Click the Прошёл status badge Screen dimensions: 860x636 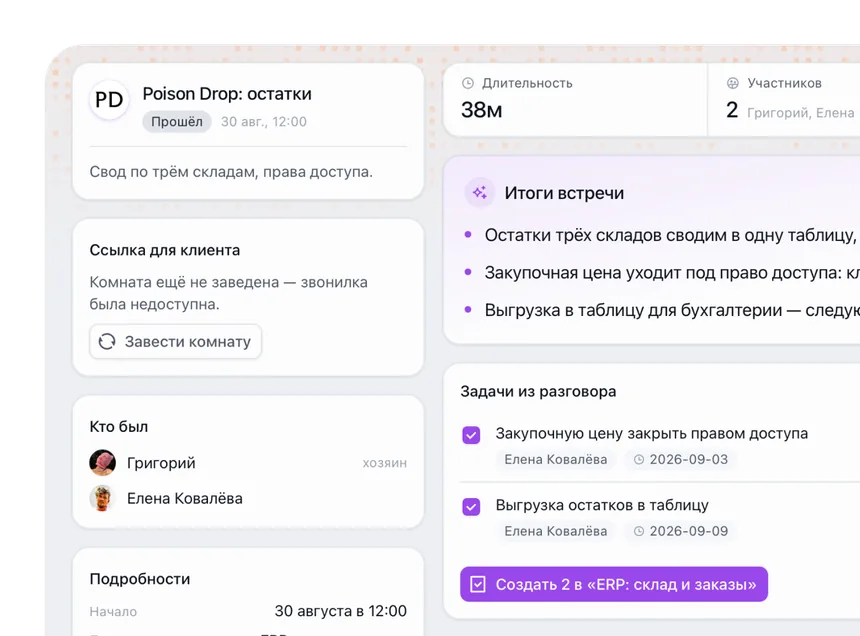[177, 122]
